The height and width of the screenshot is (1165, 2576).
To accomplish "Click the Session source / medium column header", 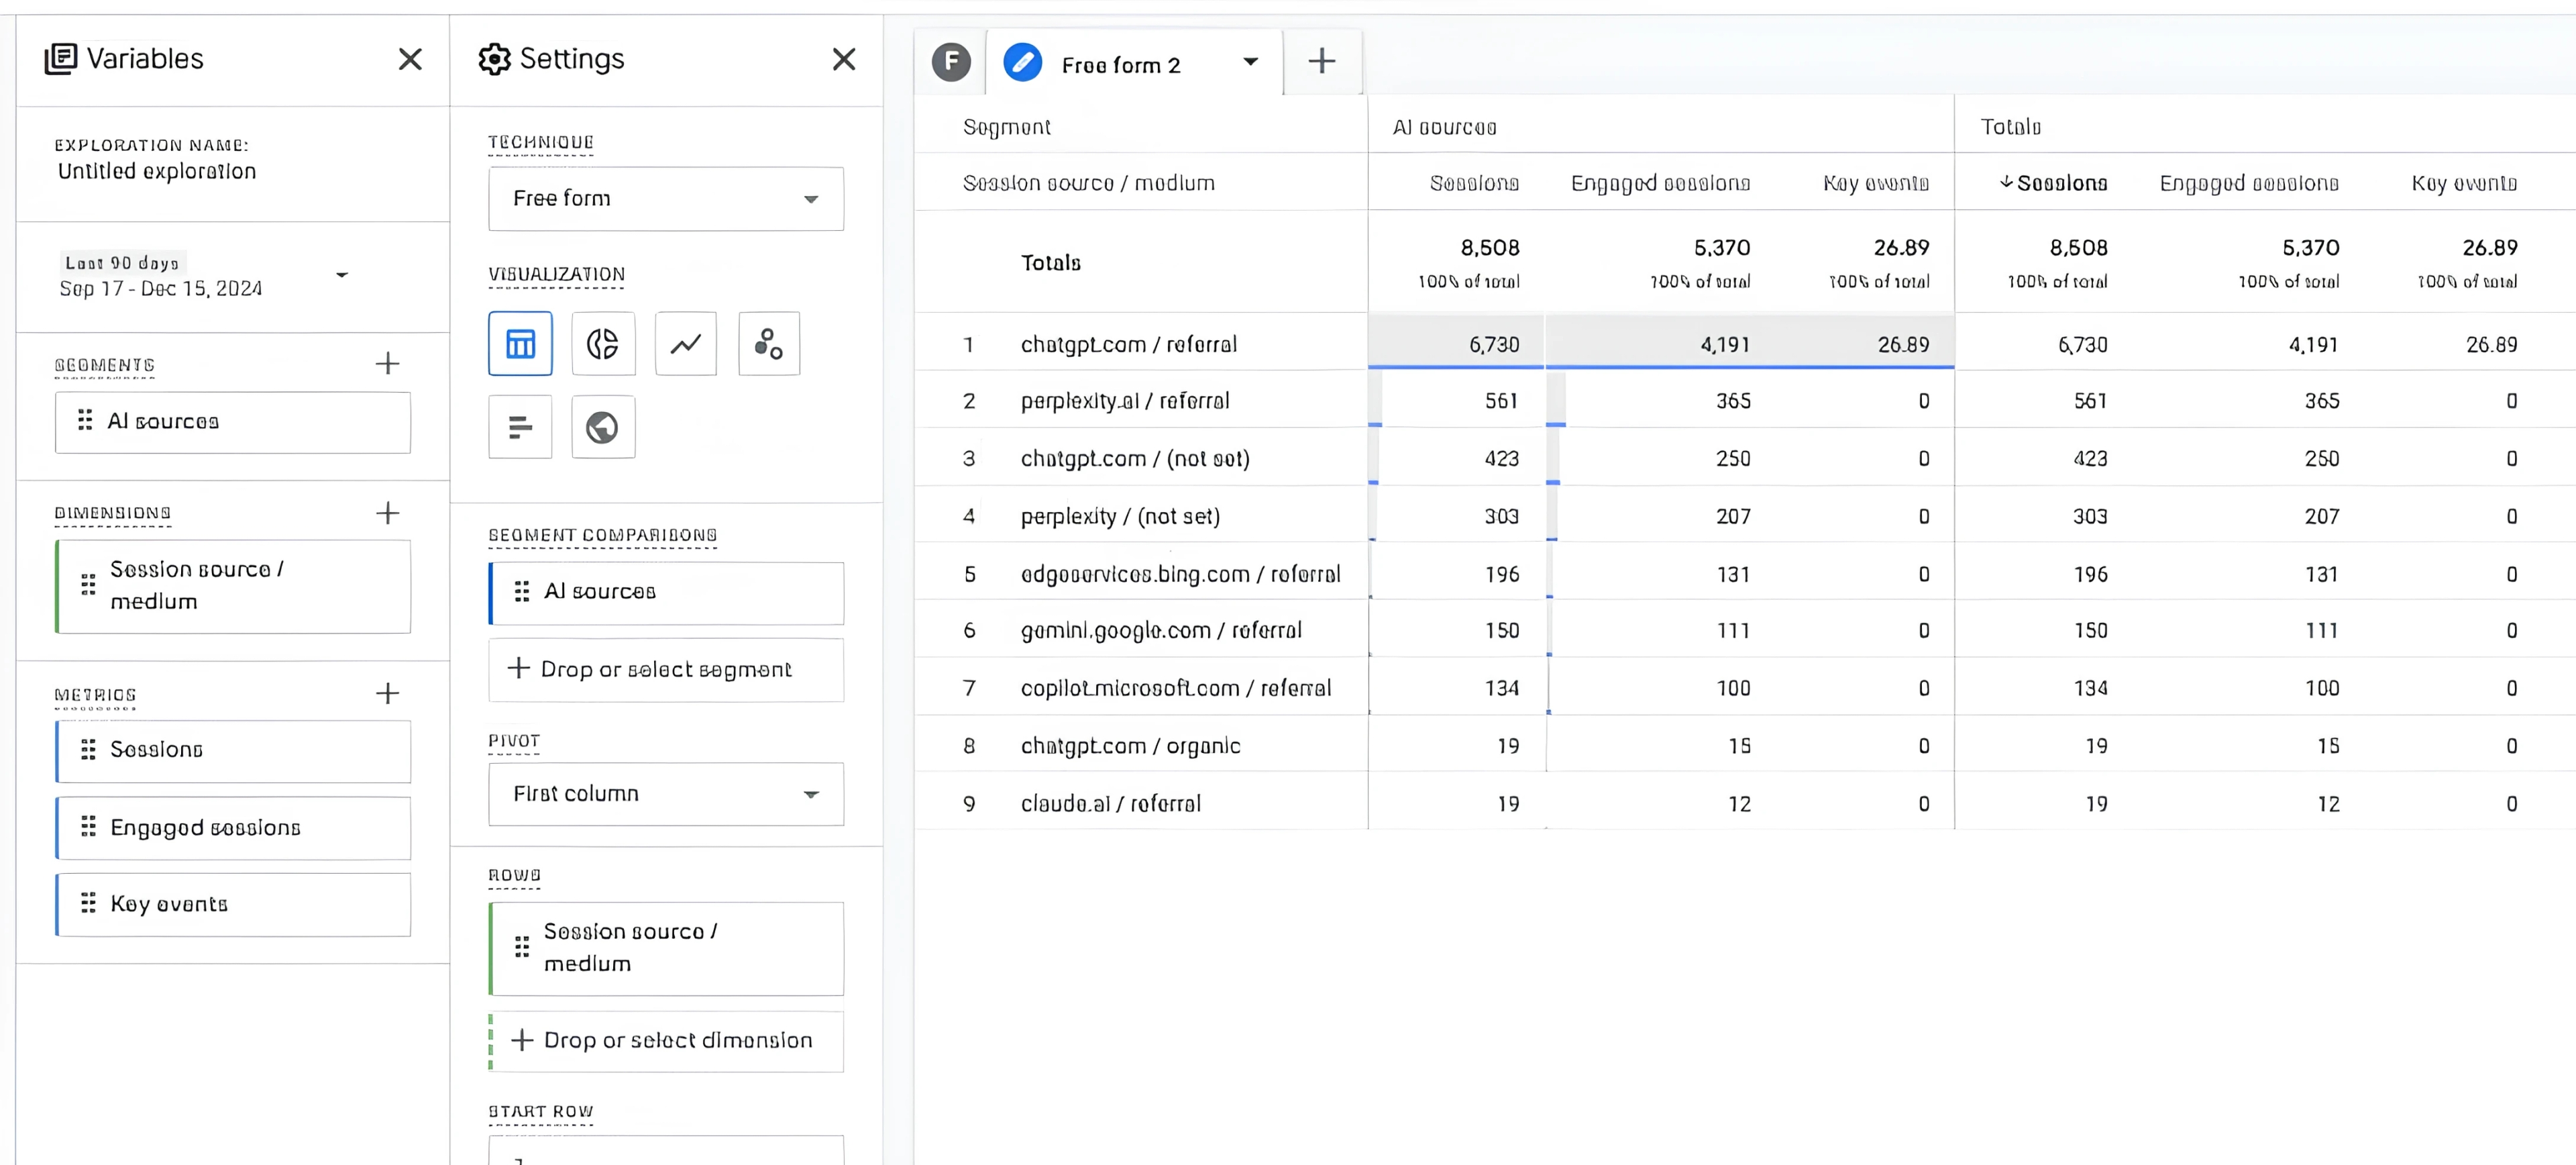I will (x=1089, y=183).
